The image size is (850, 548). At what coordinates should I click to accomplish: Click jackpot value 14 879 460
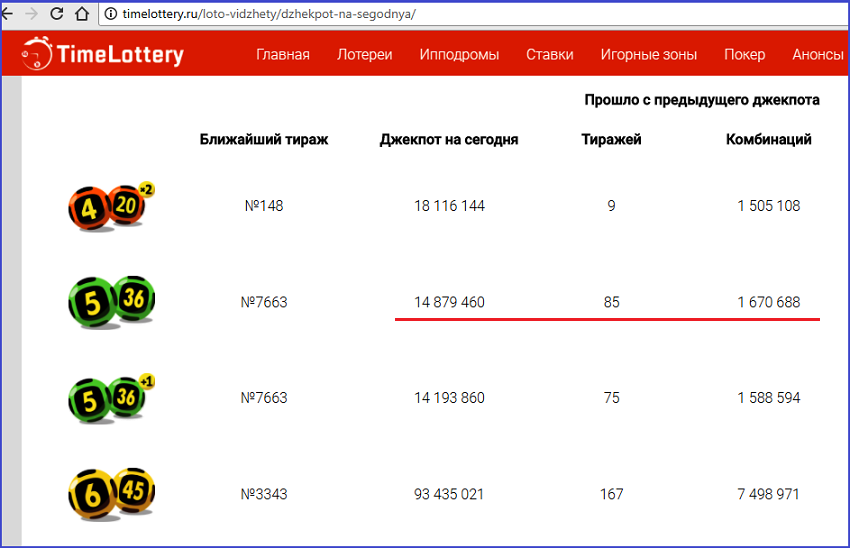[x=449, y=302]
